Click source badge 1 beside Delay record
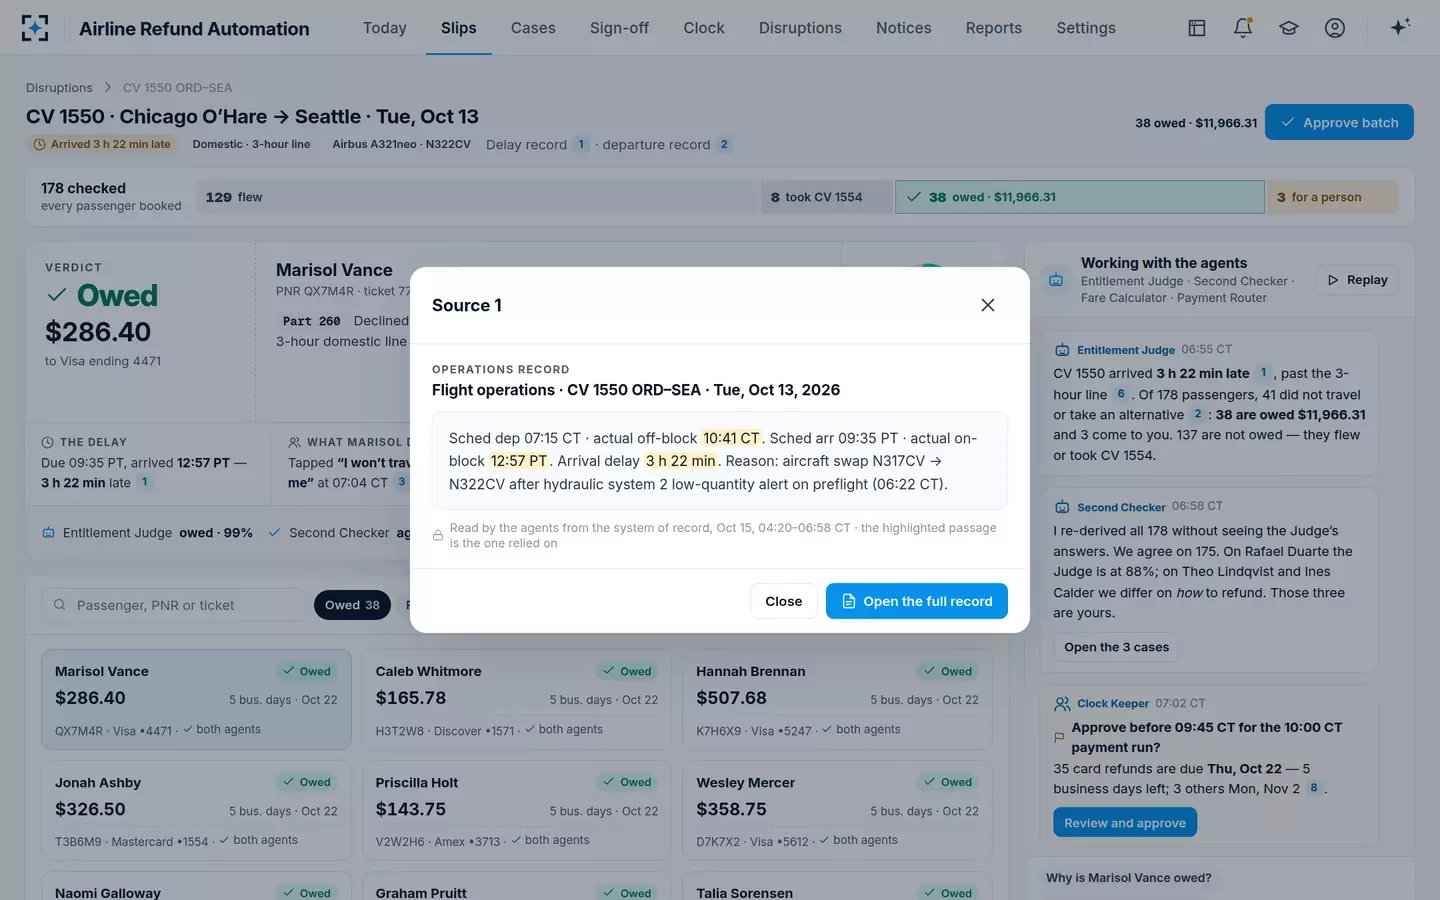This screenshot has width=1440, height=900. (581, 144)
